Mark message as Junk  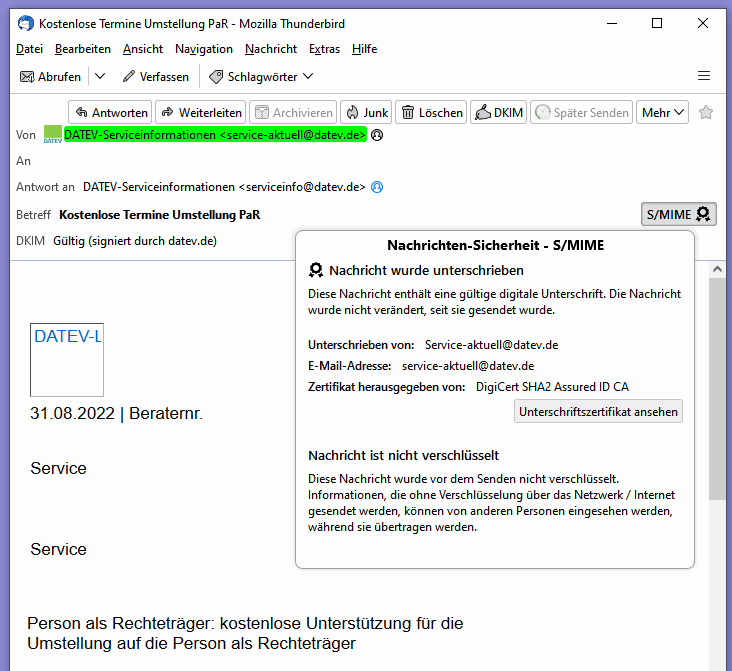pyautogui.click(x=366, y=113)
